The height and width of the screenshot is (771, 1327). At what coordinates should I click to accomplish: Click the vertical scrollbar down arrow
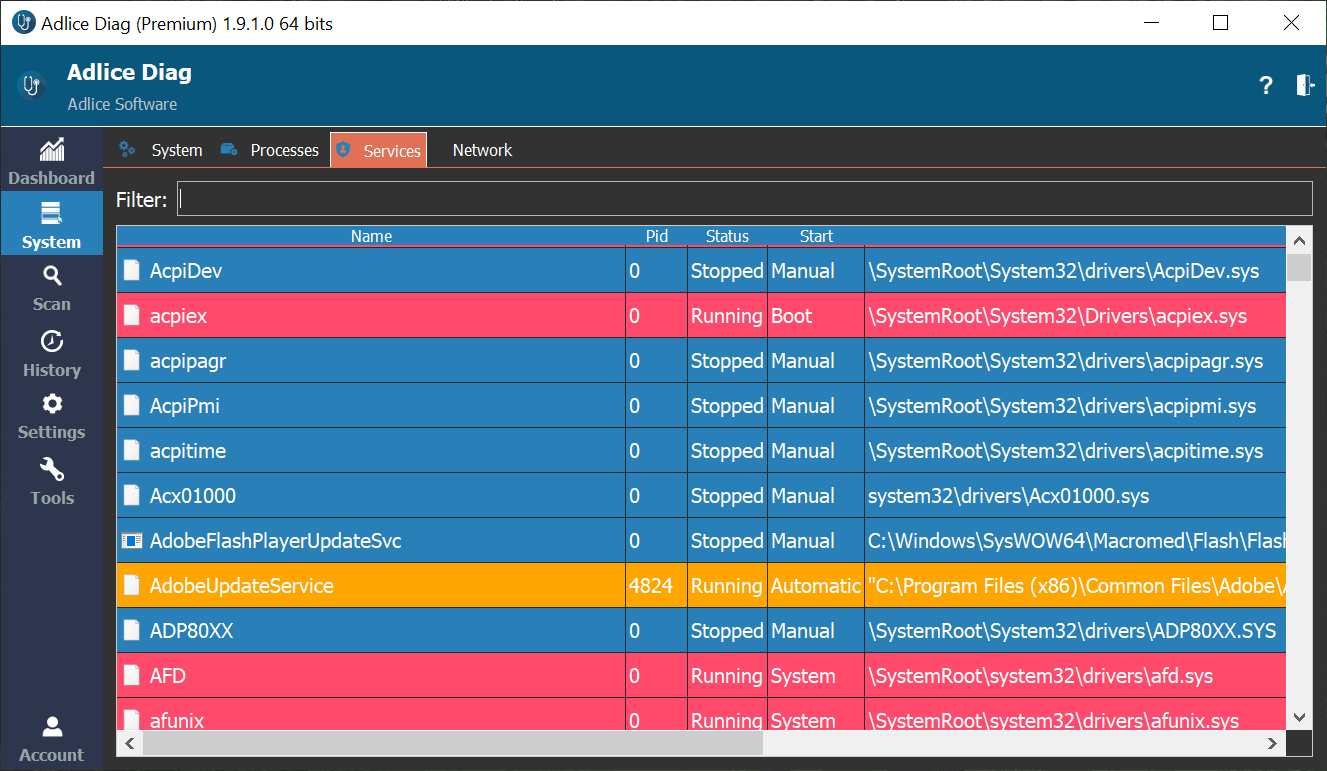coord(1299,717)
